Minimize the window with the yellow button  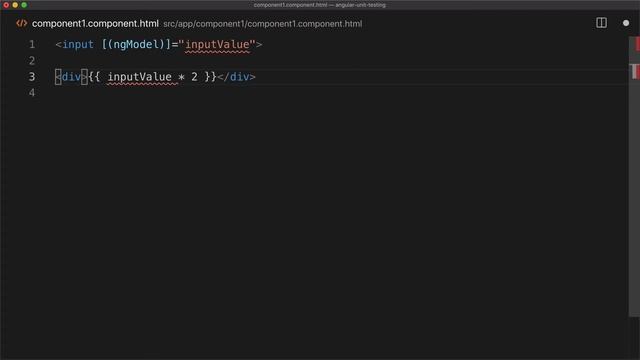(x=15, y=5)
